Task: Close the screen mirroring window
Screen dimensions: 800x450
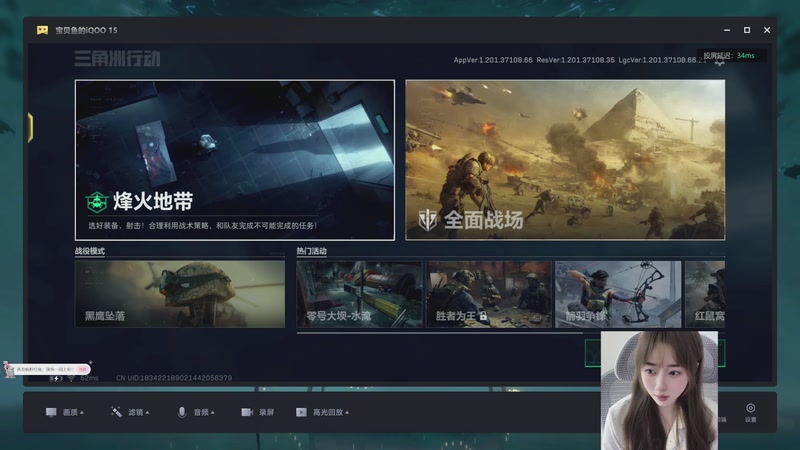Action: click(x=767, y=30)
